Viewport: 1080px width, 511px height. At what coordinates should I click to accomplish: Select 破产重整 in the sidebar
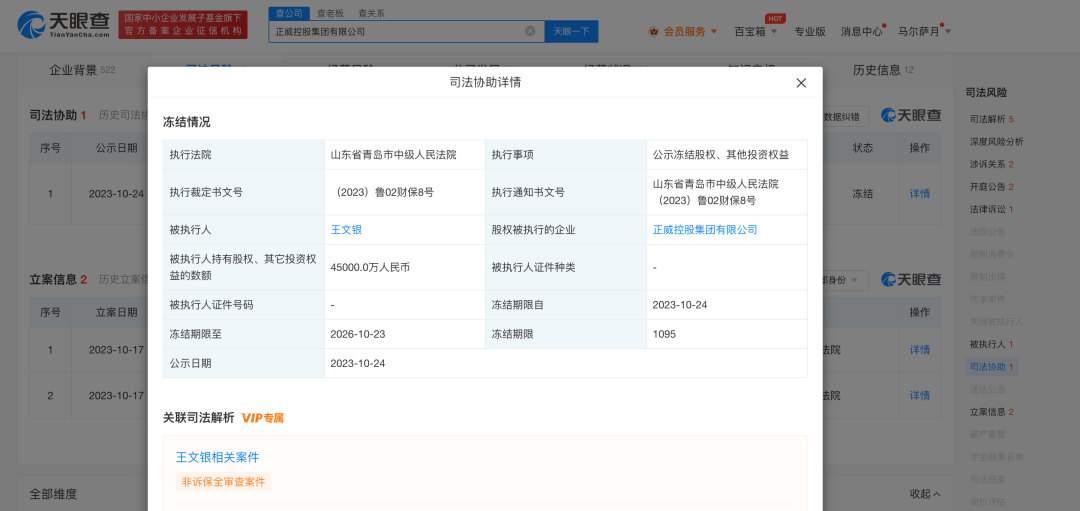(x=987, y=435)
